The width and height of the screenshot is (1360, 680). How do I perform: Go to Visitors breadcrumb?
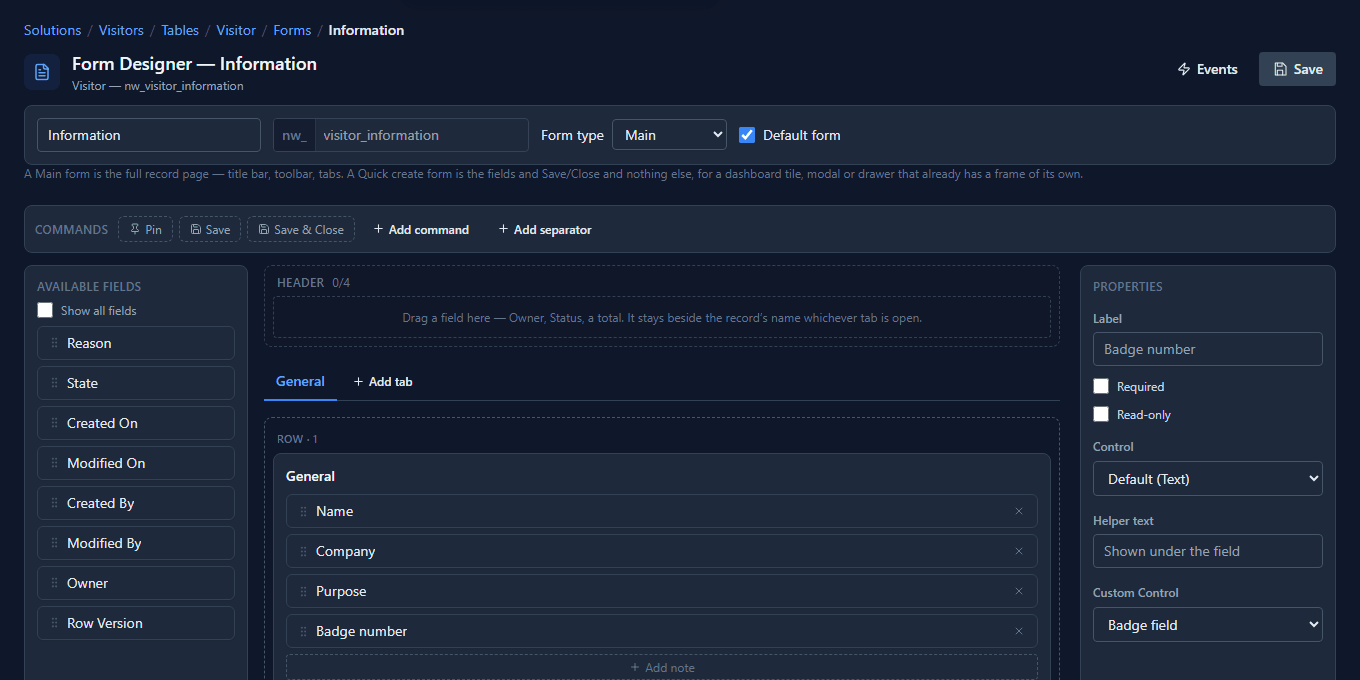tap(121, 30)
